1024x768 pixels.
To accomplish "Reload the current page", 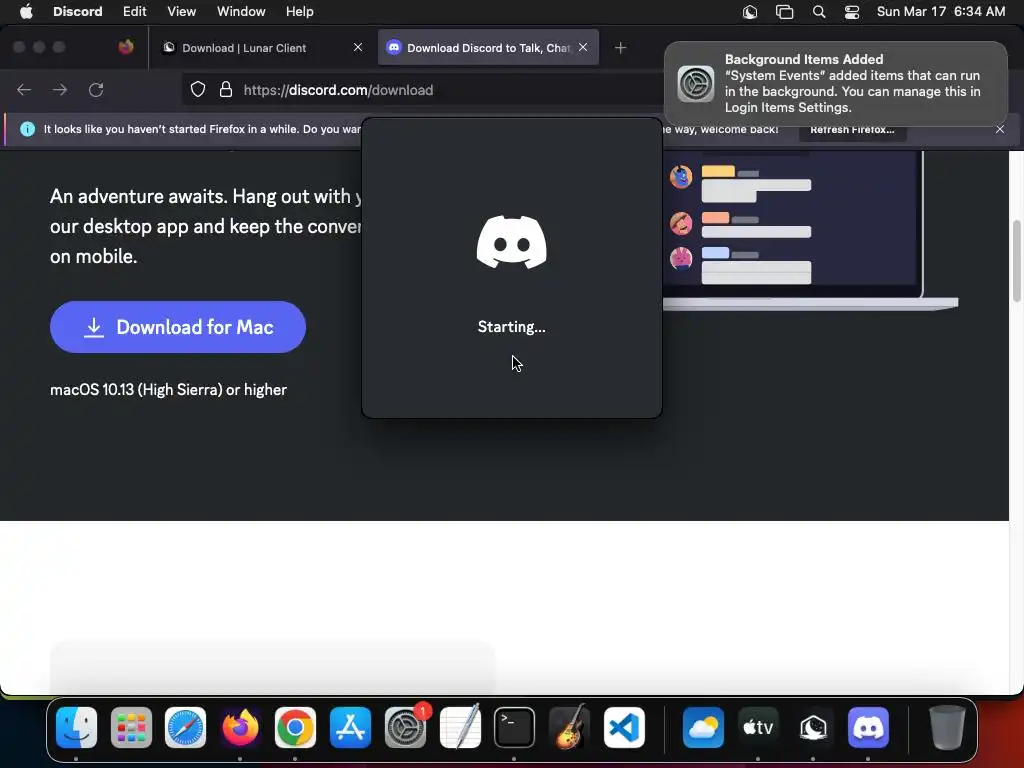I will click(x=96, y=89).
